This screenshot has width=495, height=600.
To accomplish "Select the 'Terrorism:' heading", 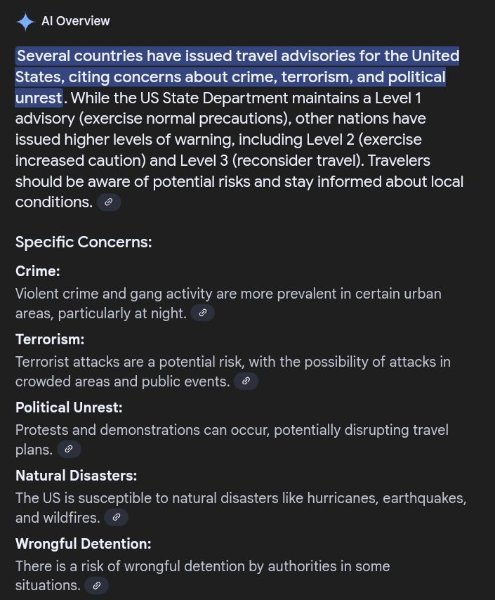I will click(x=50, y=339).
